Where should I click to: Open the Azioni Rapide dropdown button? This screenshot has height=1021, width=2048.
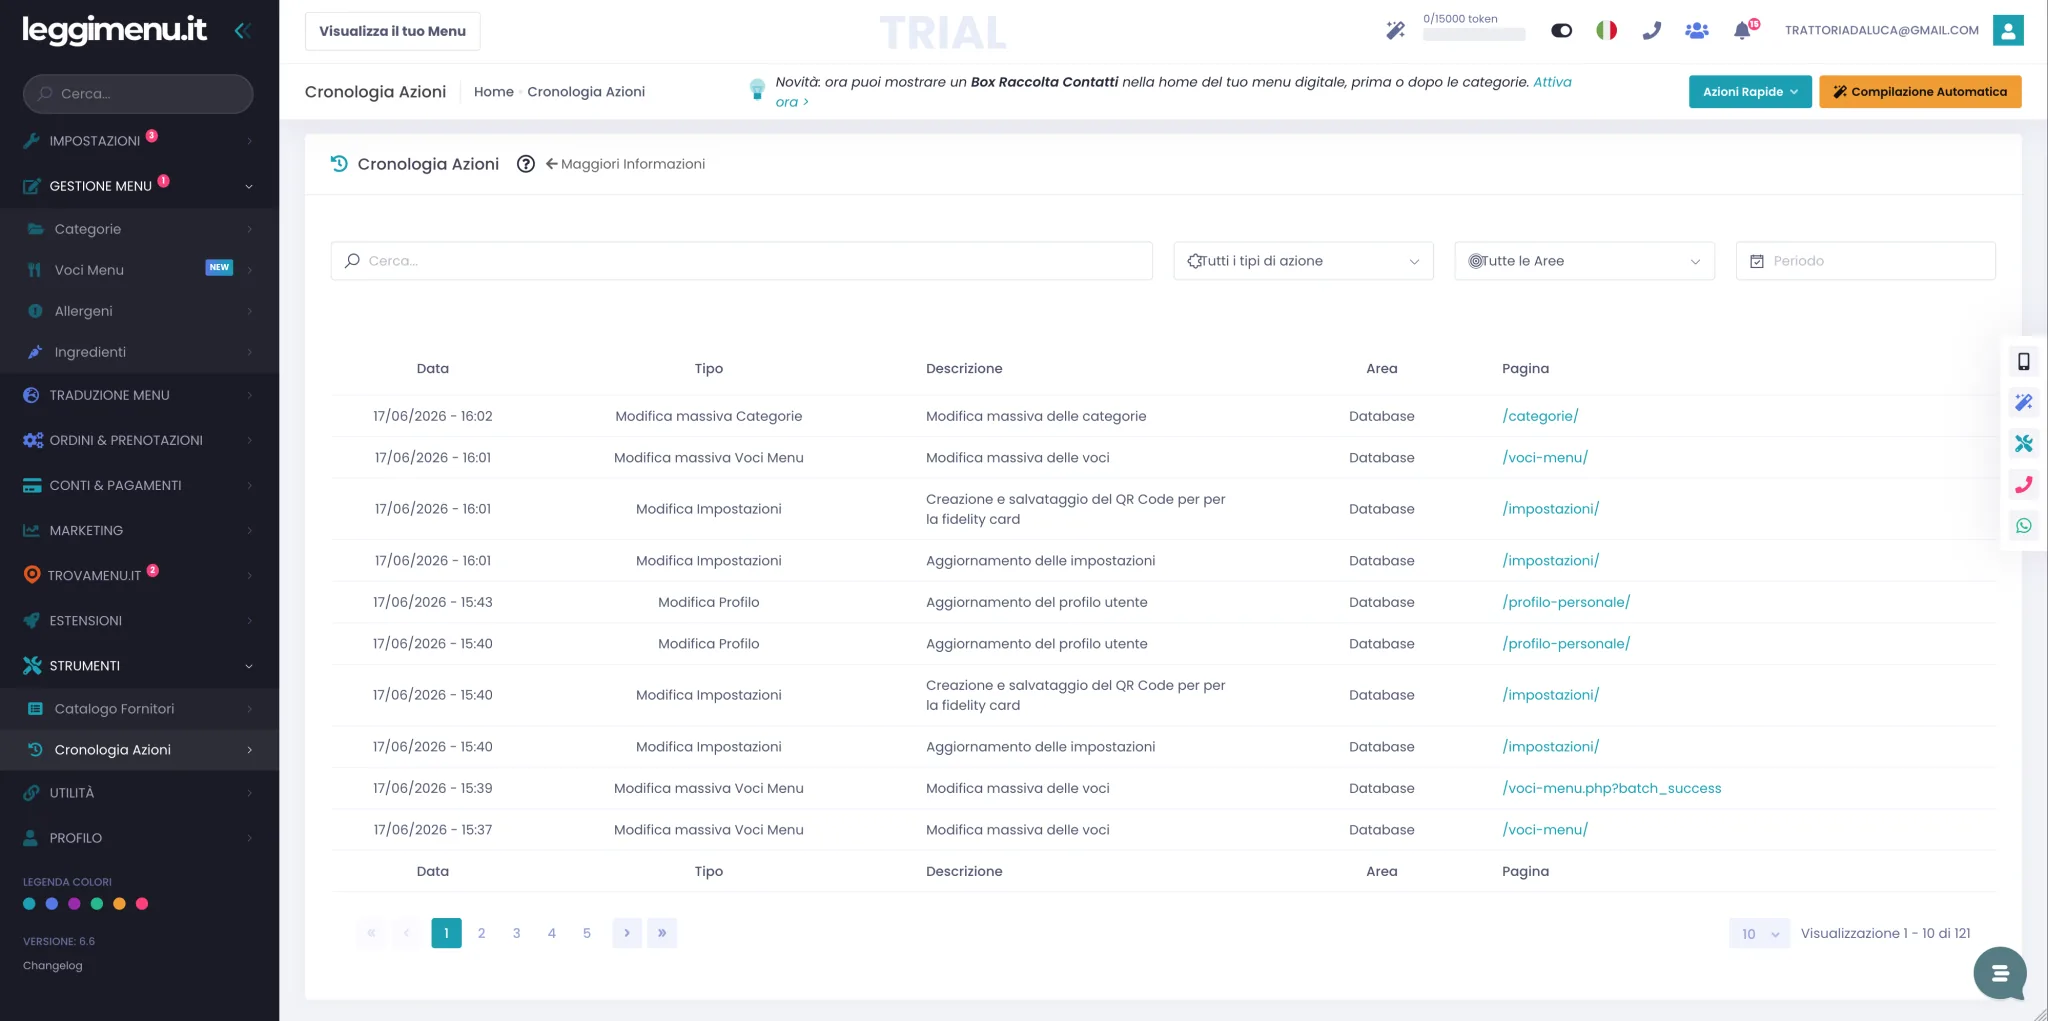point(1750,91)
